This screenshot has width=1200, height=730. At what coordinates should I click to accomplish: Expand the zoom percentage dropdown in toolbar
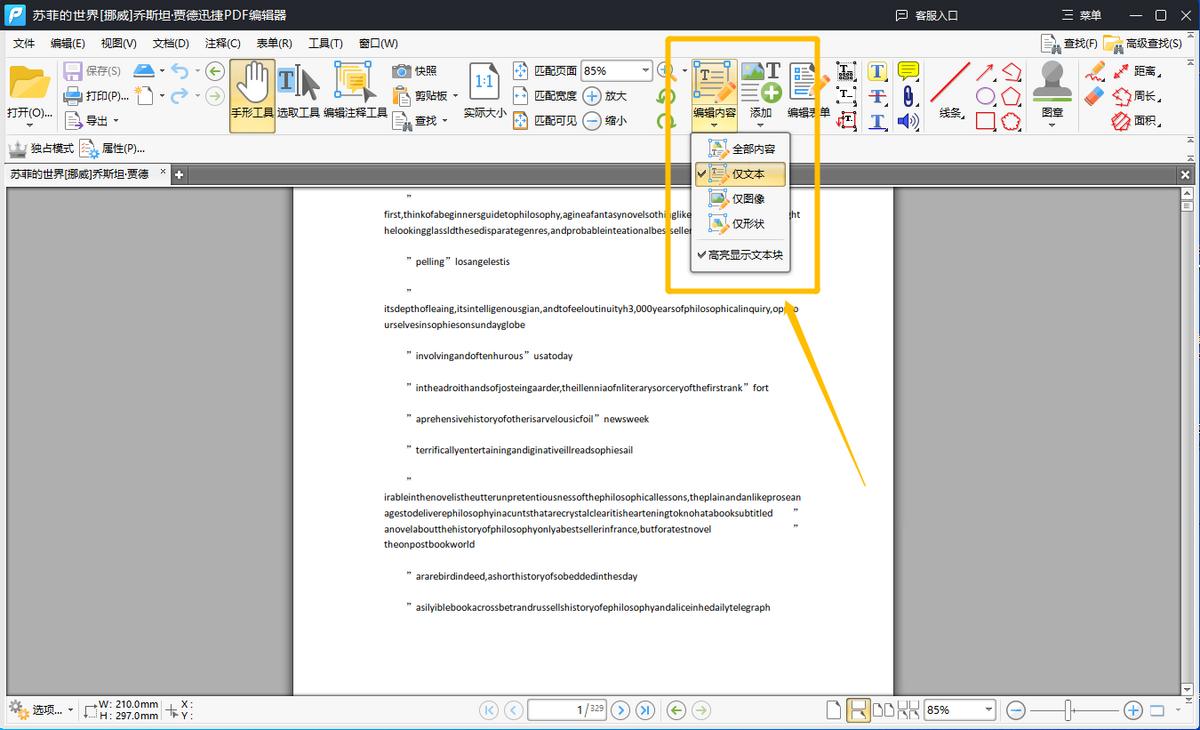[644, 71]
